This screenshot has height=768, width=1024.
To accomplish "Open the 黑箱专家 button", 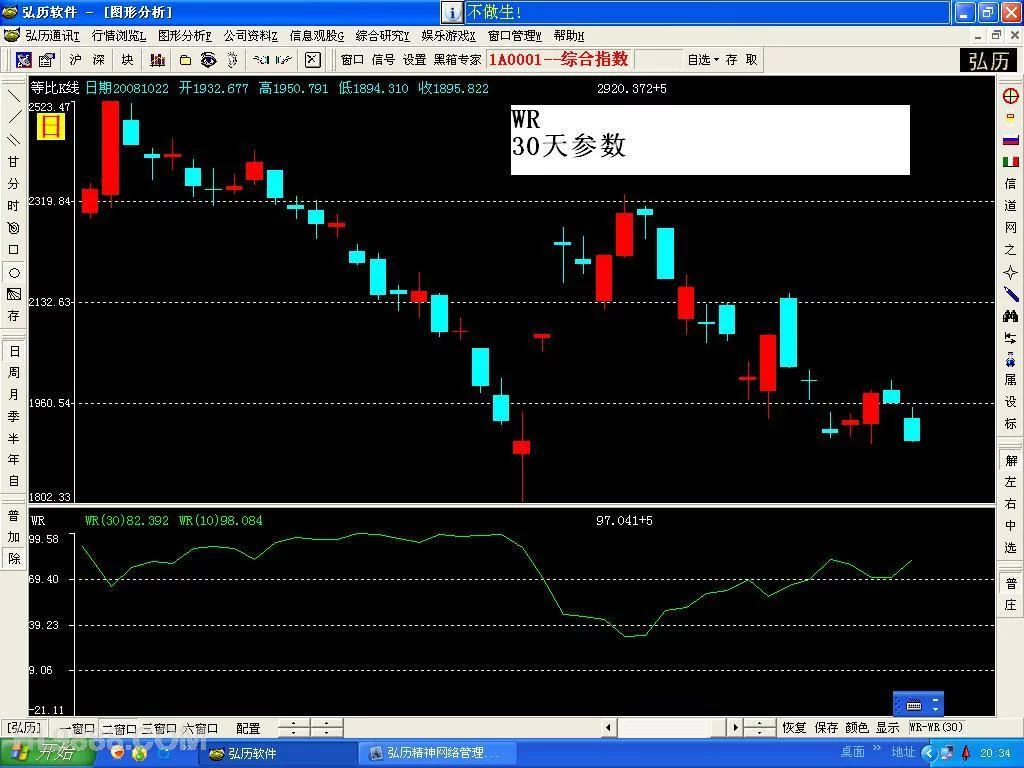I will pos(457,60).
